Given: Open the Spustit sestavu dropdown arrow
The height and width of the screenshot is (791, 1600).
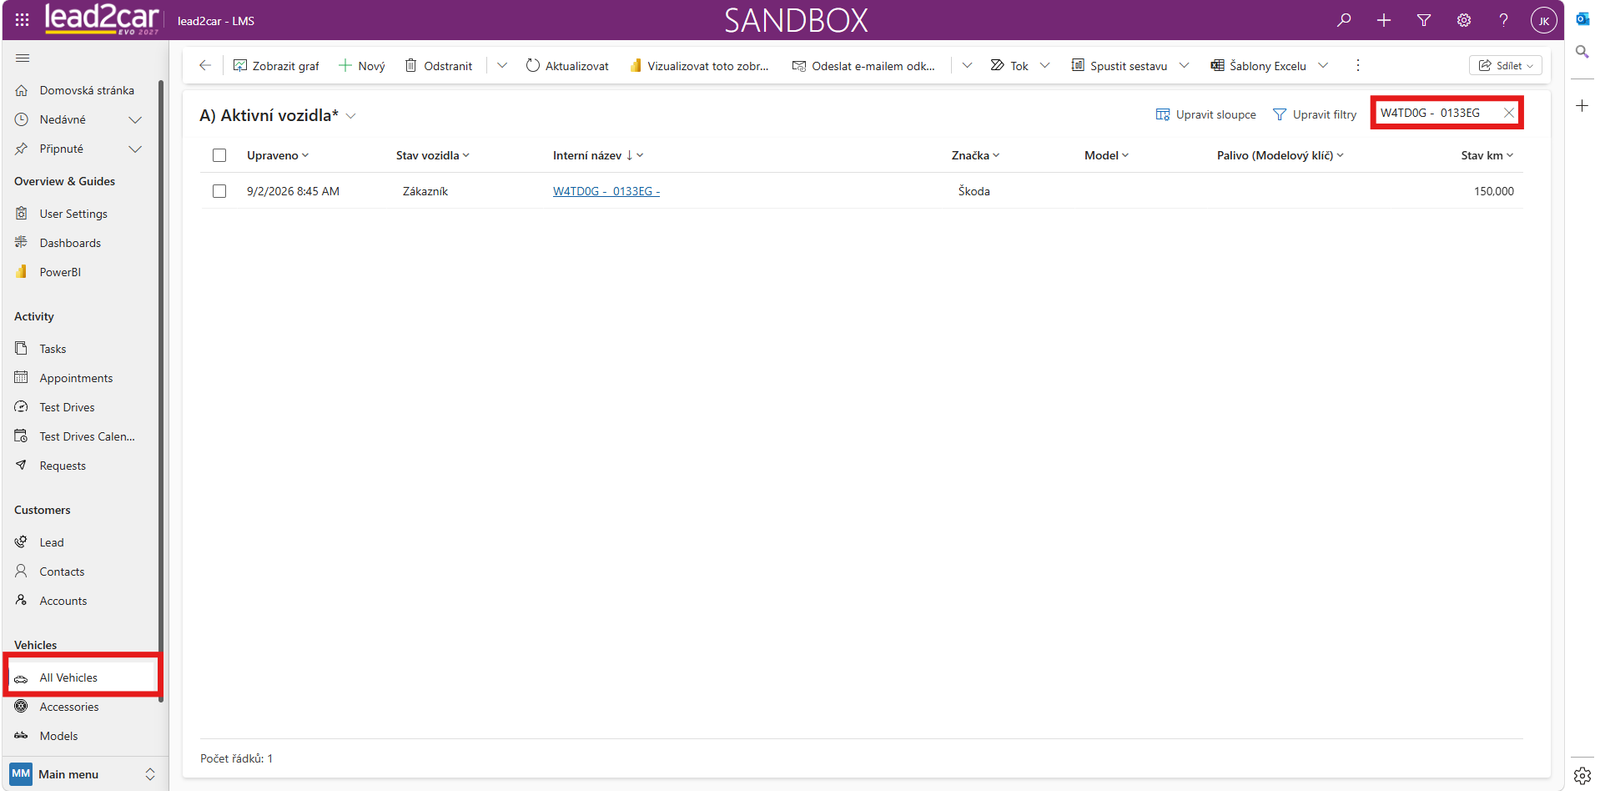Looking at the screenshot, I should pos(1184,66).
